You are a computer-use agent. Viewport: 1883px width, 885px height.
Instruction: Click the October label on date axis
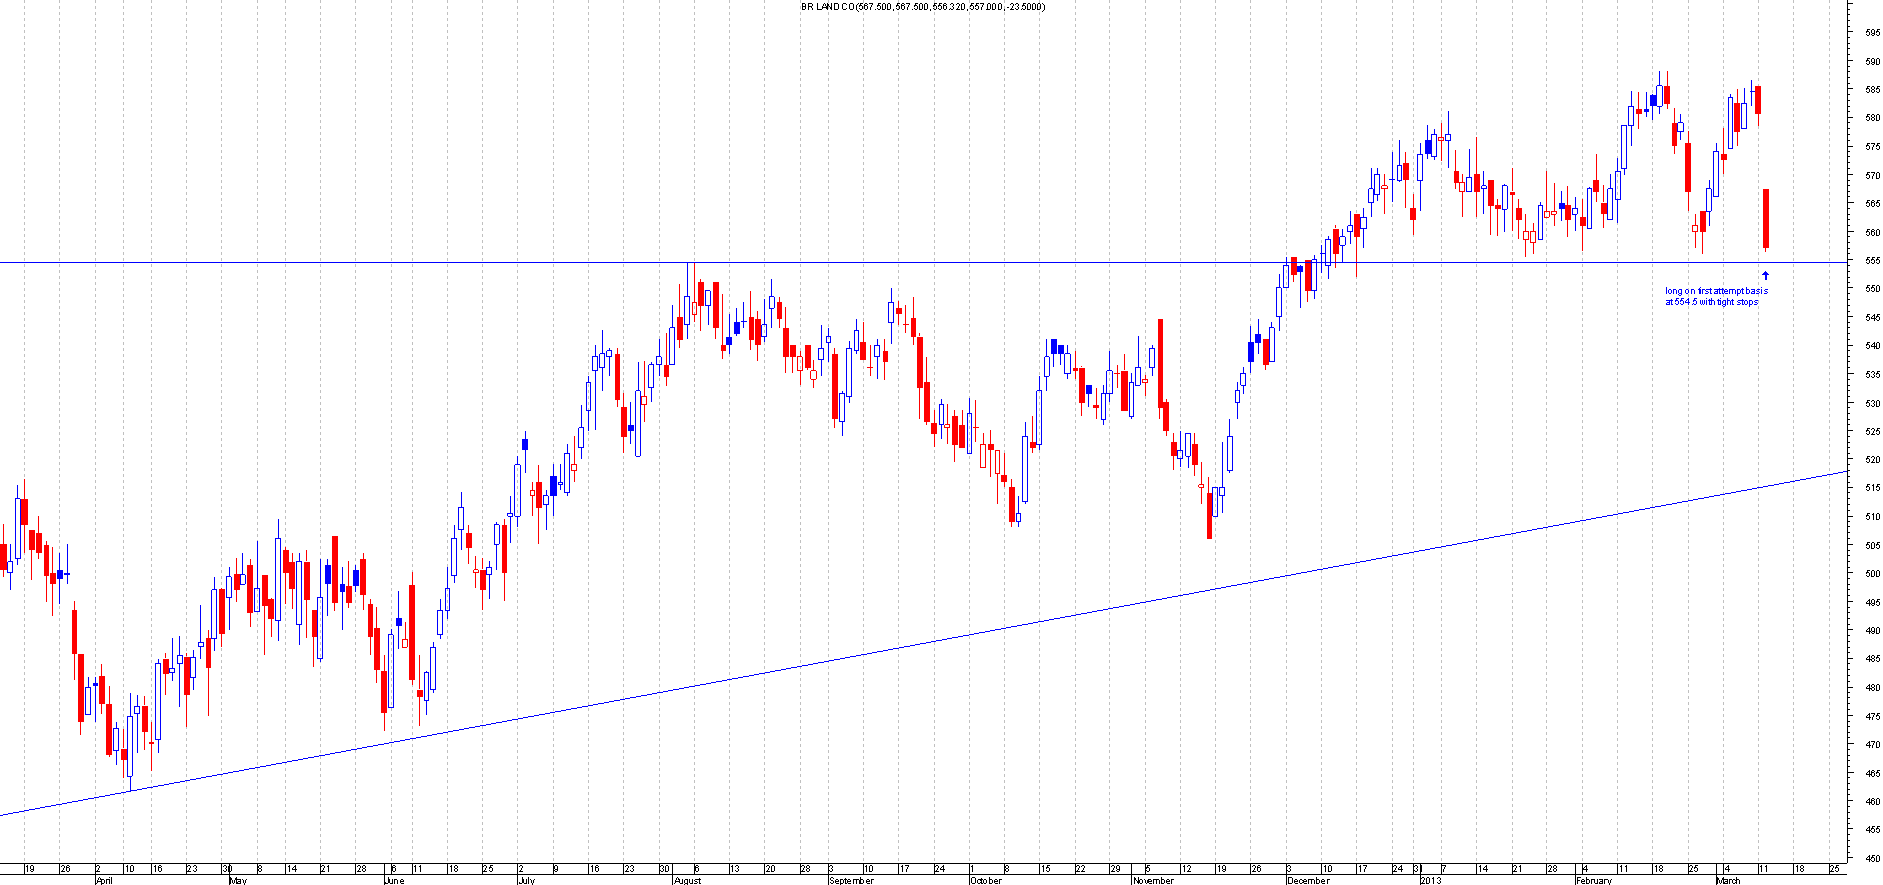pos(985,881)
